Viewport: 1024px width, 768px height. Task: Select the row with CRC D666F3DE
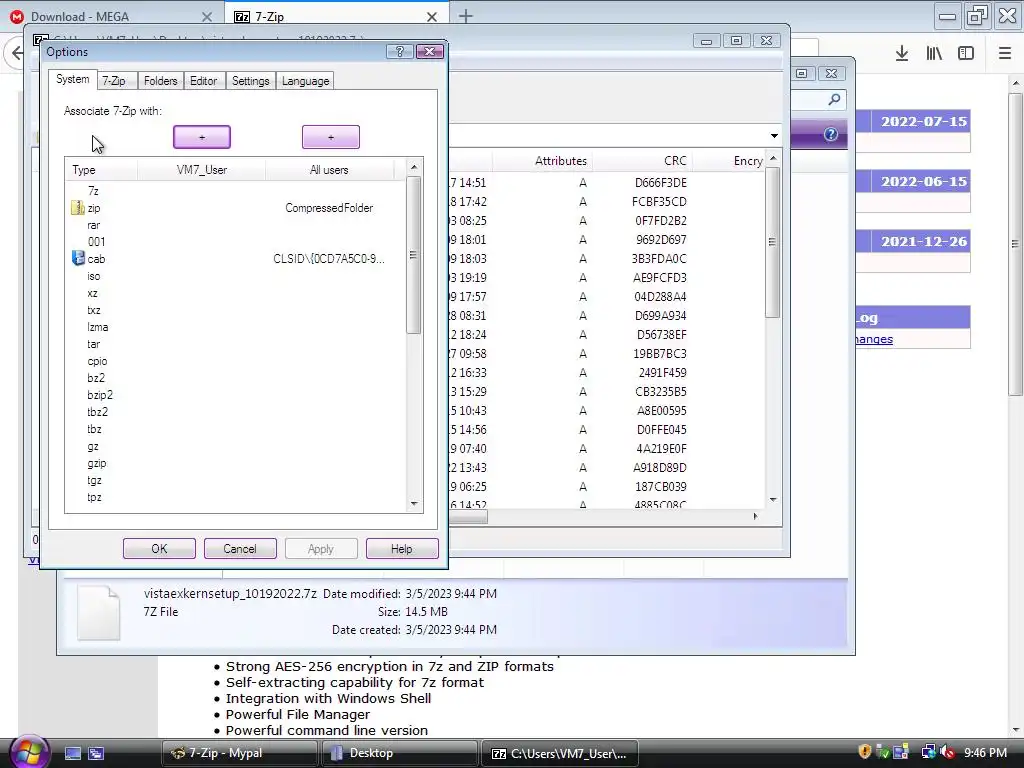607,182
